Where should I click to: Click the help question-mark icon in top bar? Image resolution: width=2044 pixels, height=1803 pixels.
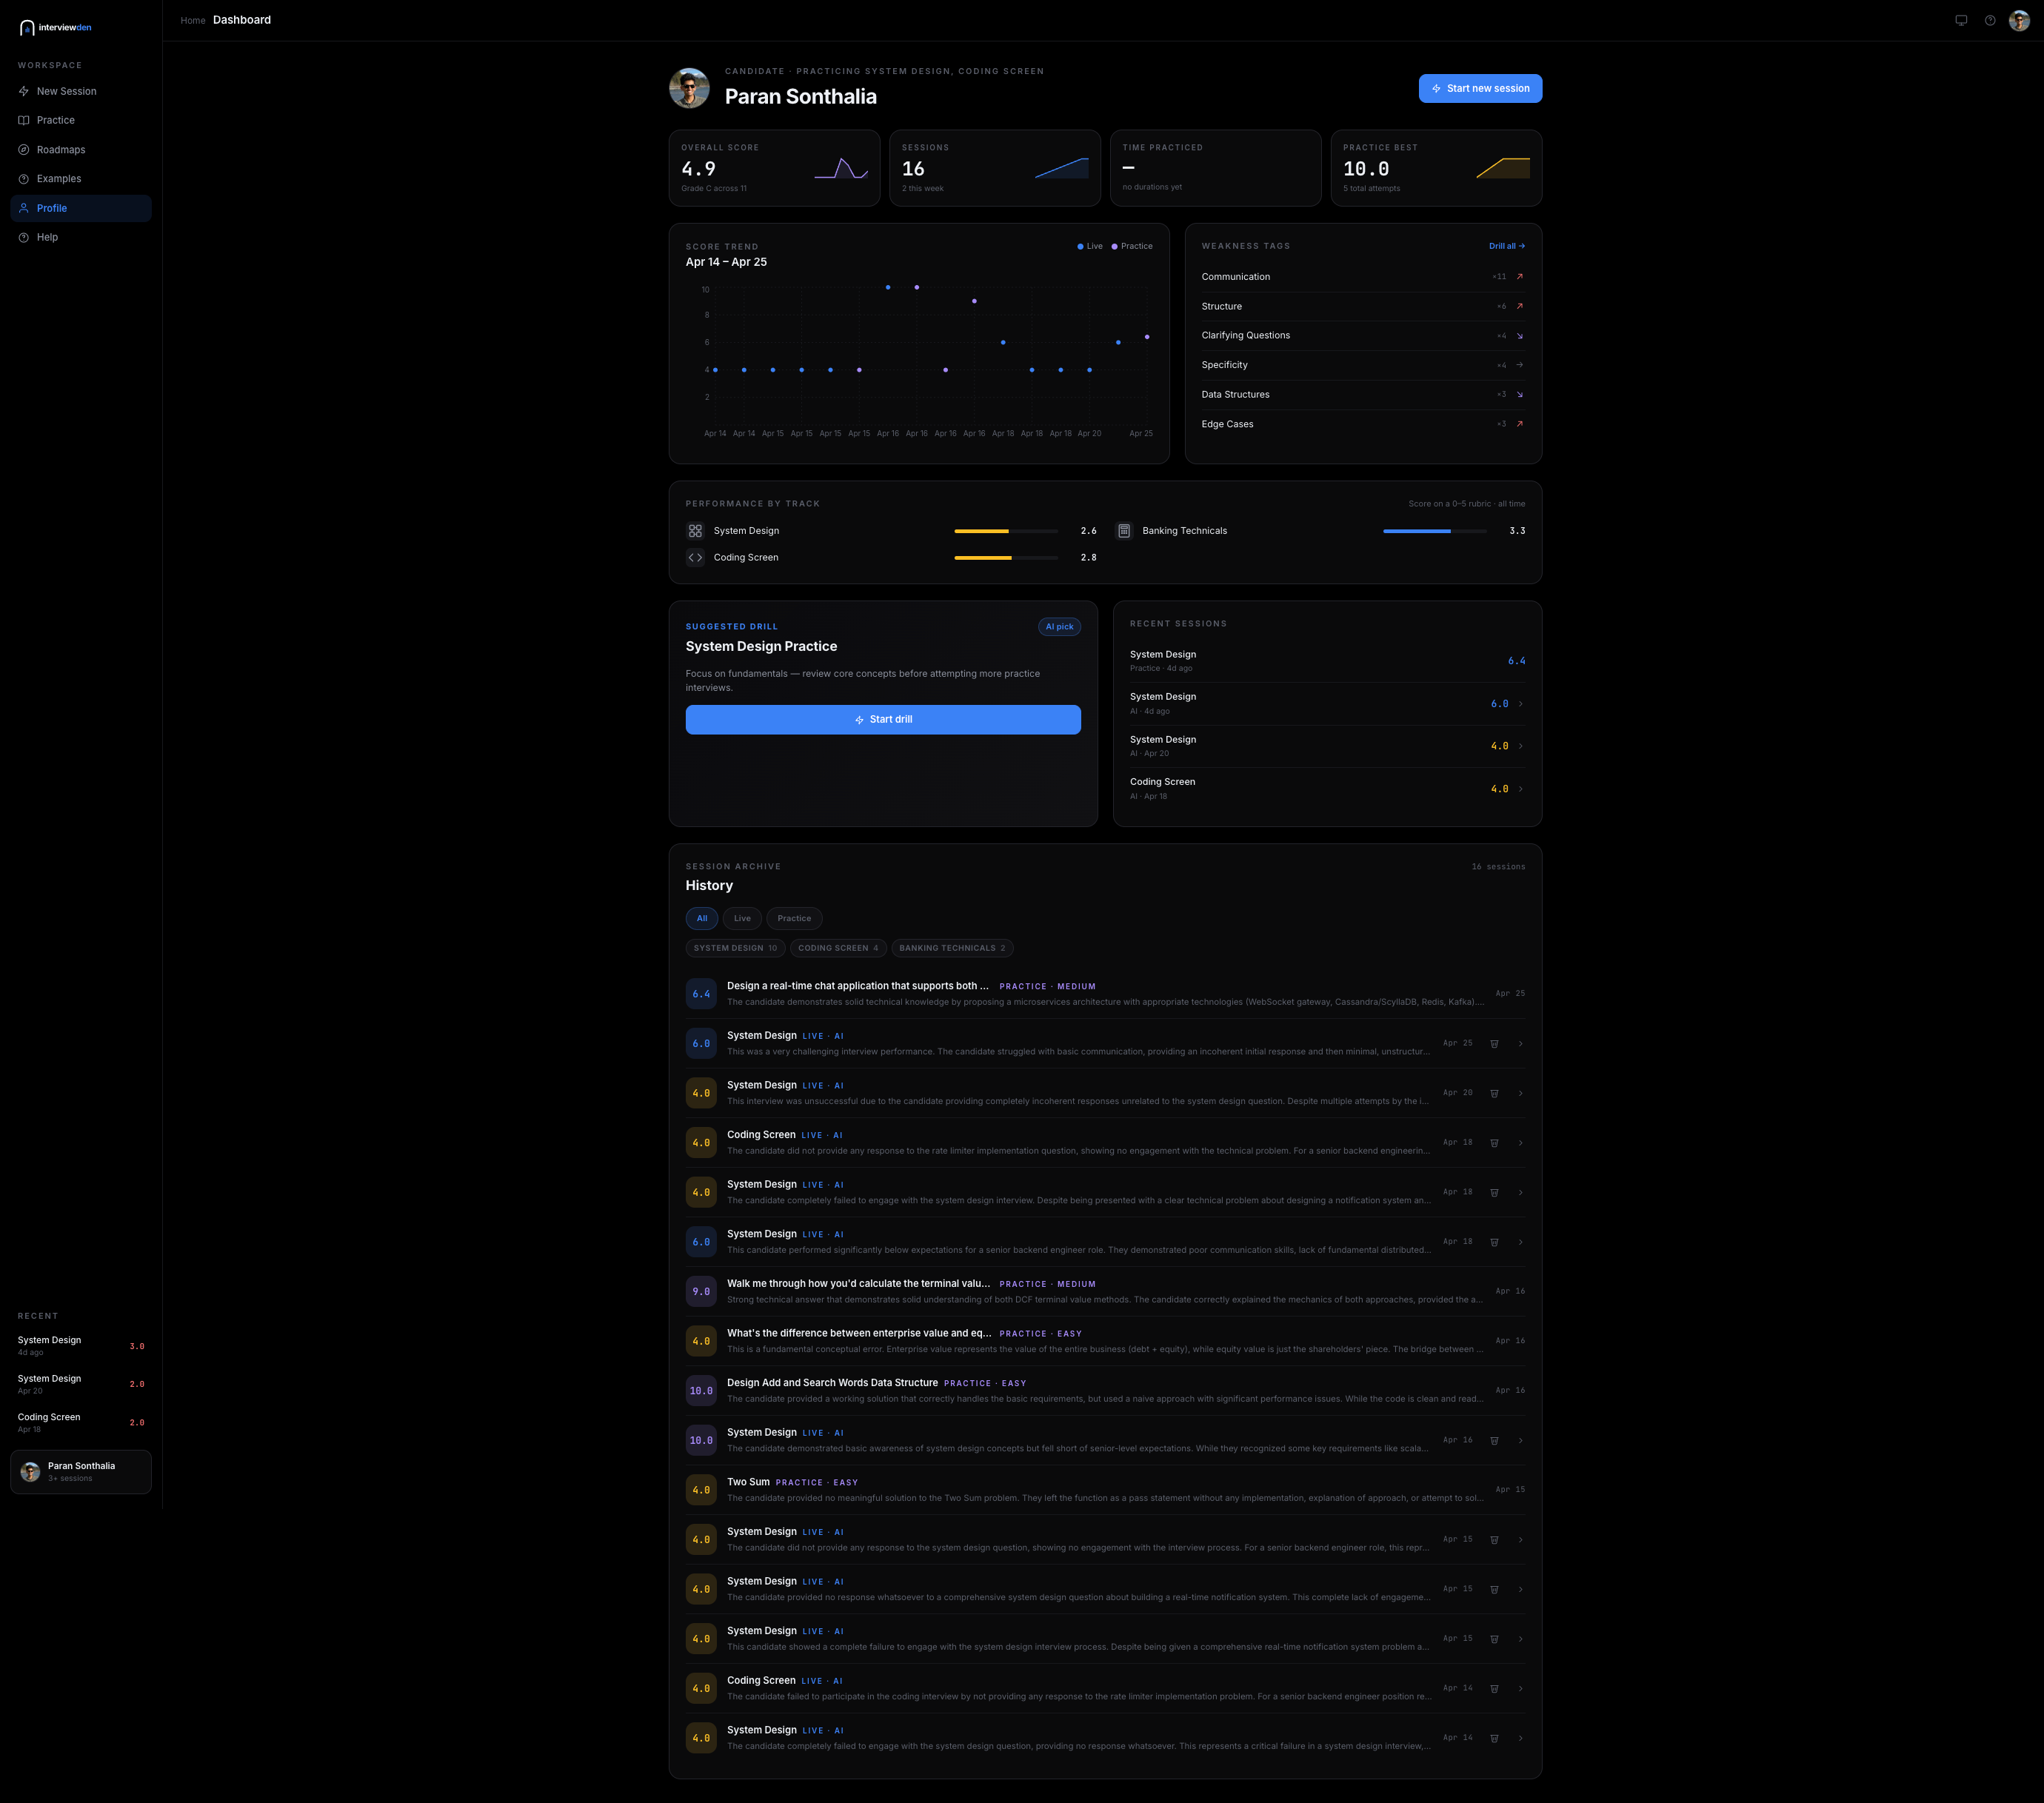pos(1990,20)
